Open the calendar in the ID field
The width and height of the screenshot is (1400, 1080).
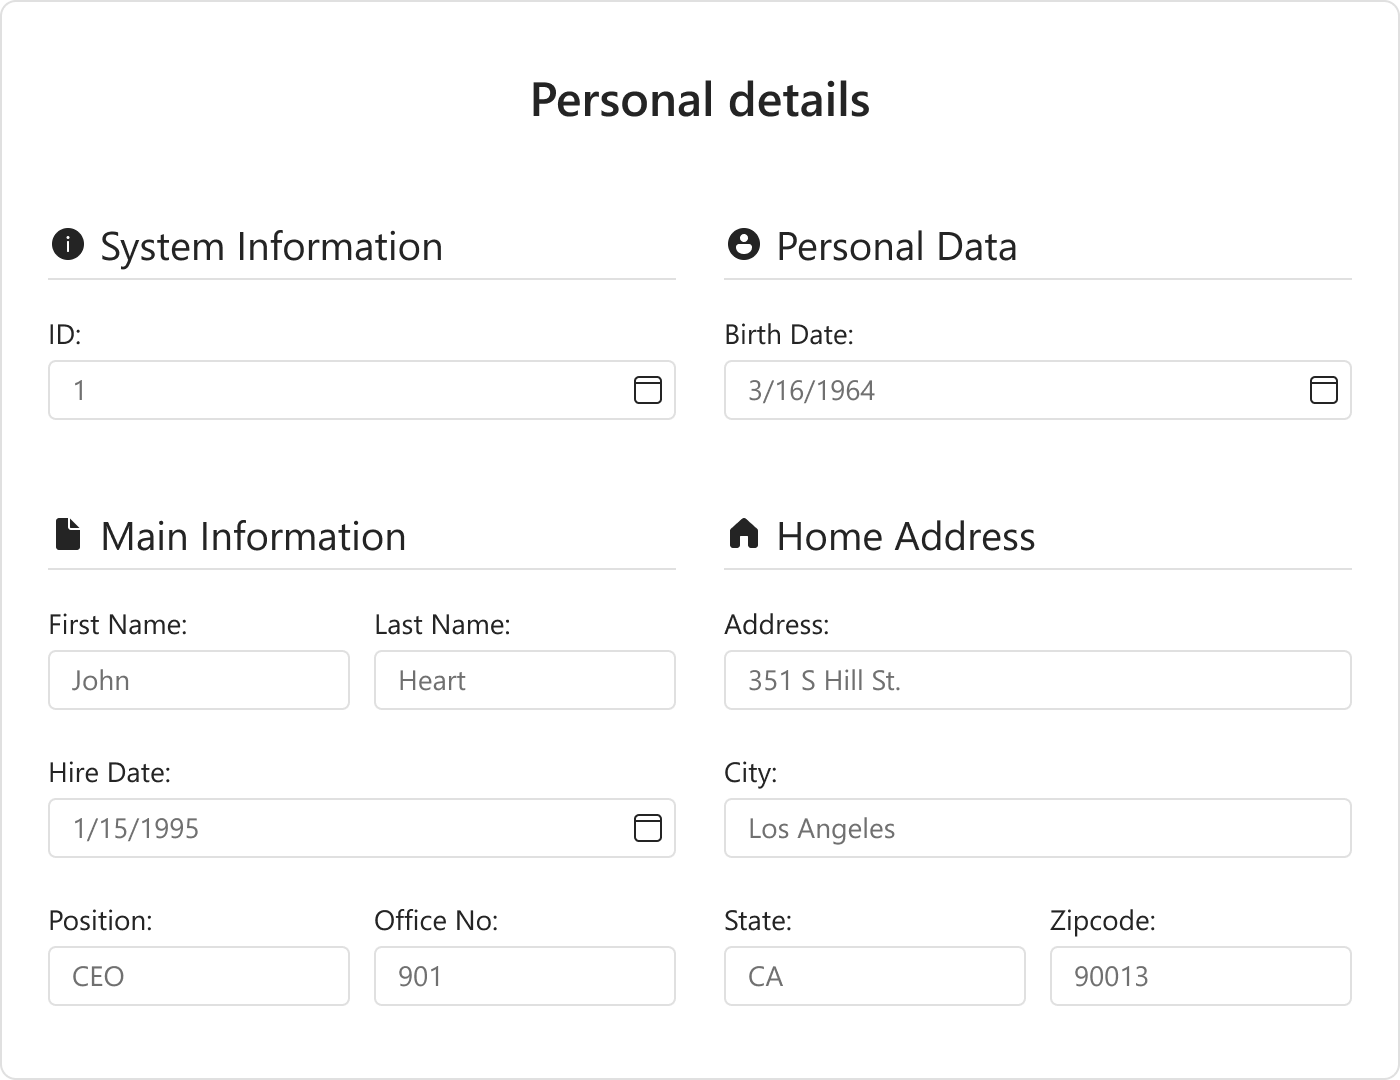pyautogui.click(x=648, y=390)
